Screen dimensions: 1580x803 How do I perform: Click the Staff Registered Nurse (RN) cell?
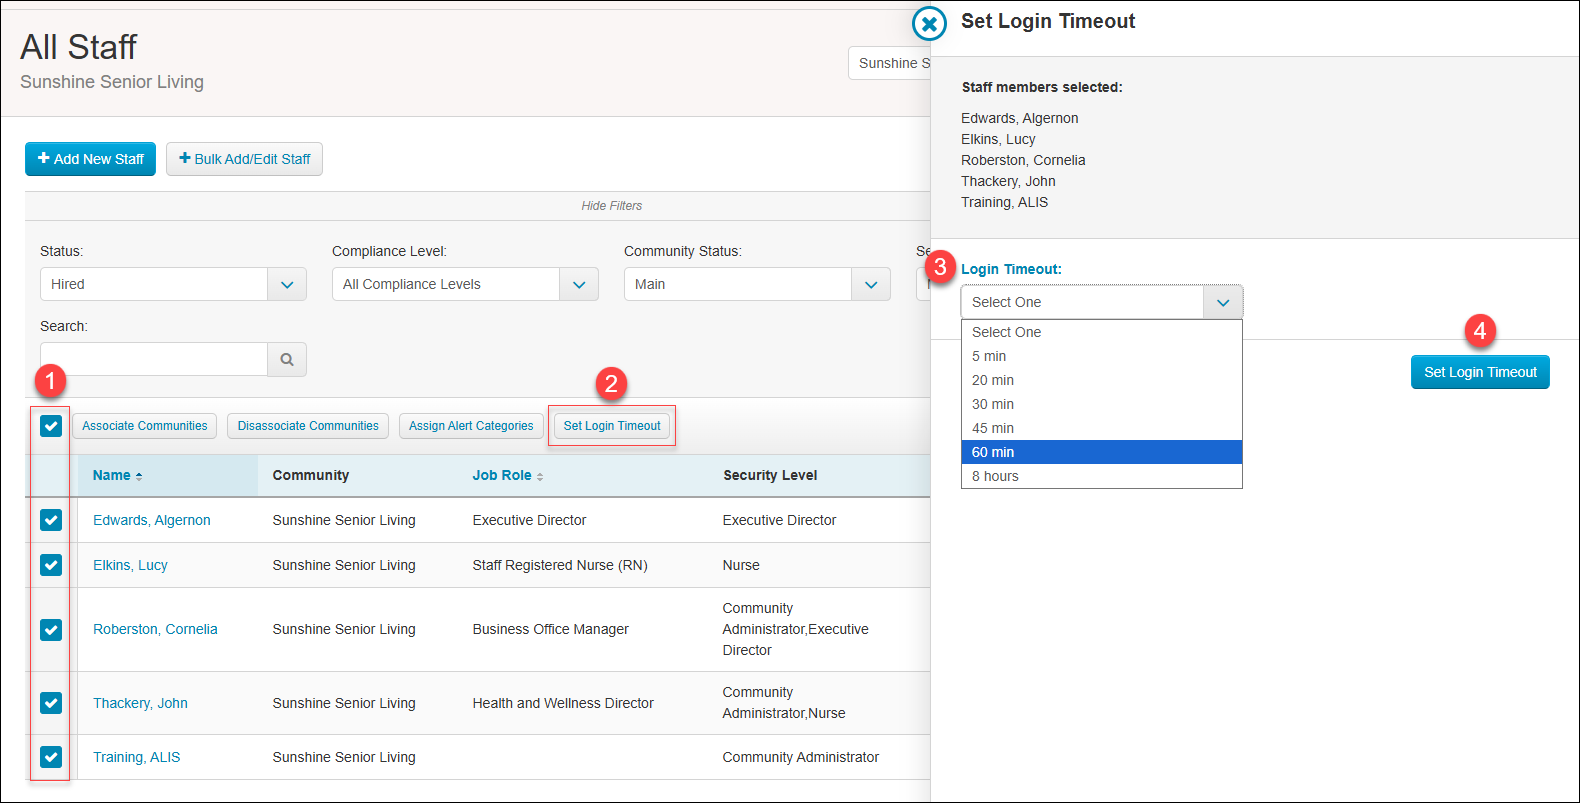(x=560, y=565)
